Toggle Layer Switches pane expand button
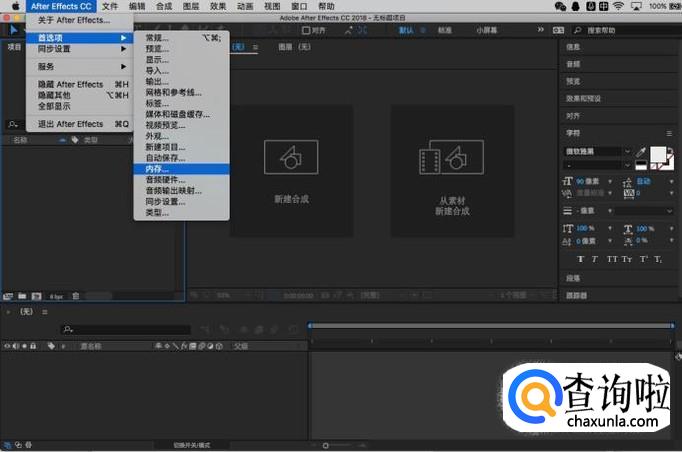The image size is (682, 452). coord(8,445)
